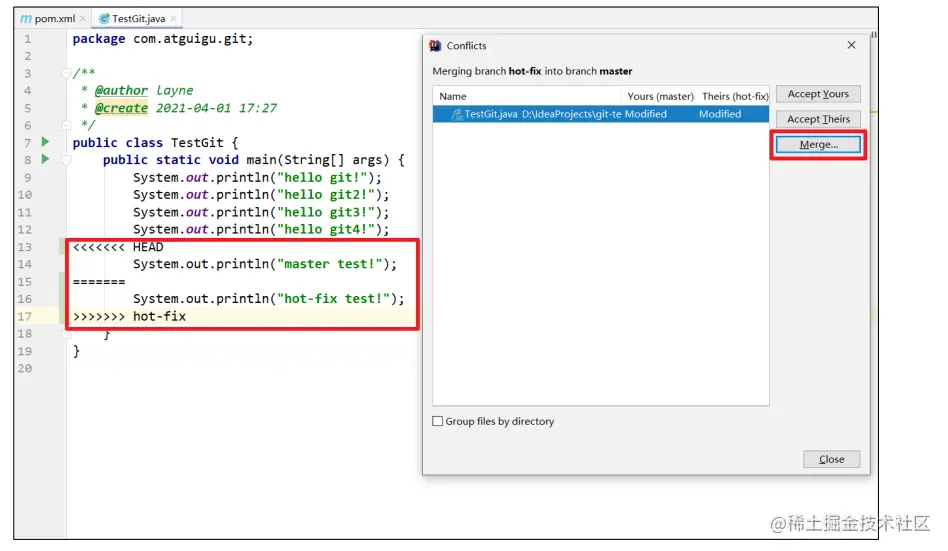
Task: Click the TestGit.java file icon in the conflicts row
Action: pos(457,114)
